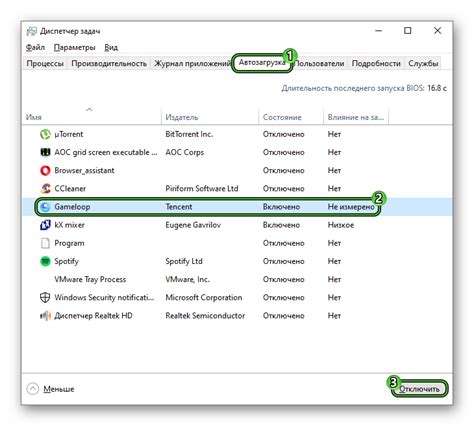The width and height of the screenshot is (474, 426).
Task: Click µTorrent's Отключено status cell
Action: click(x=284, y=134)
